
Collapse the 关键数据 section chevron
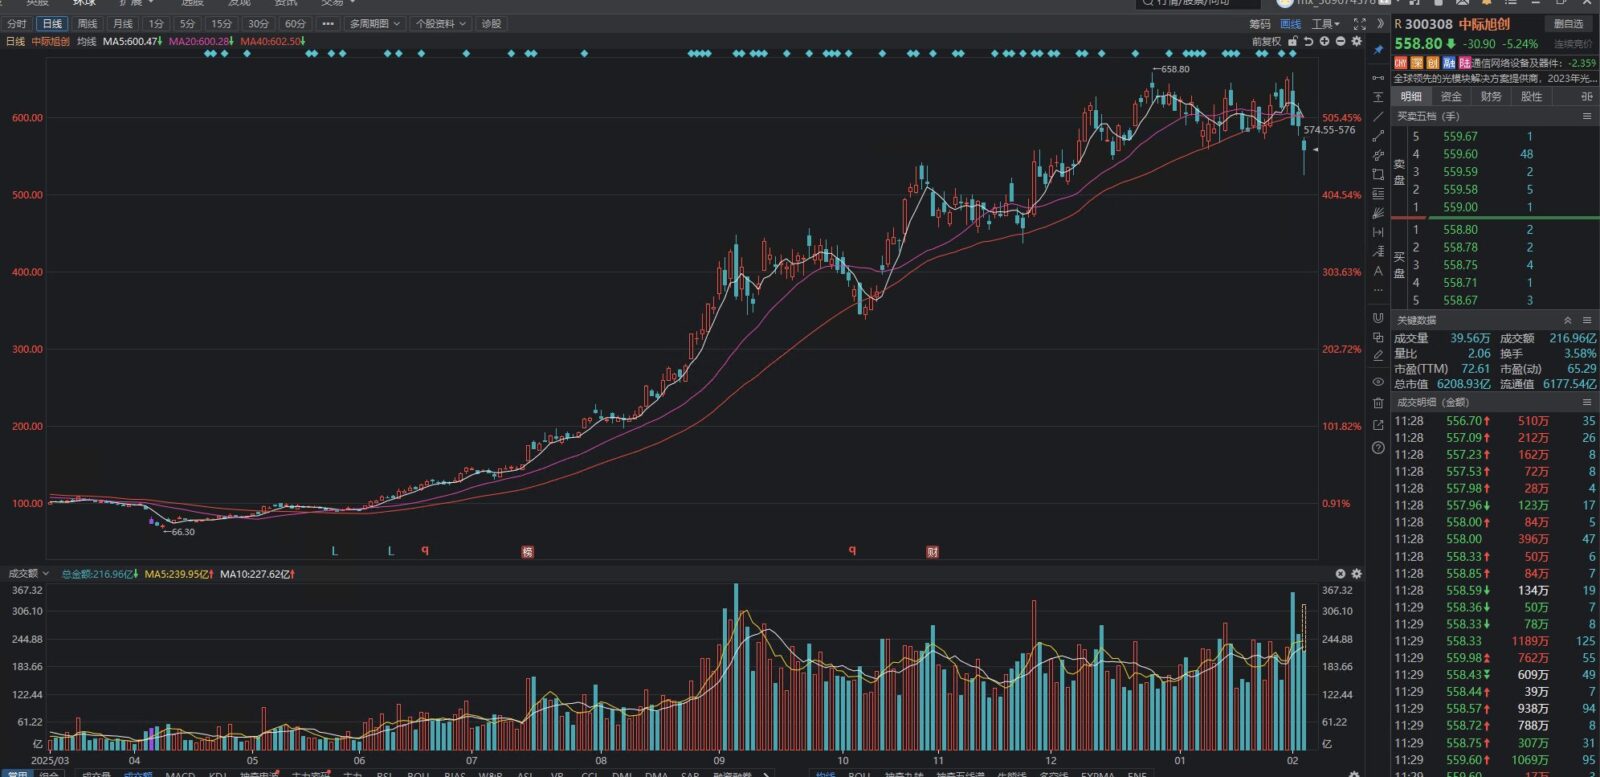[x=1567, y=321]
